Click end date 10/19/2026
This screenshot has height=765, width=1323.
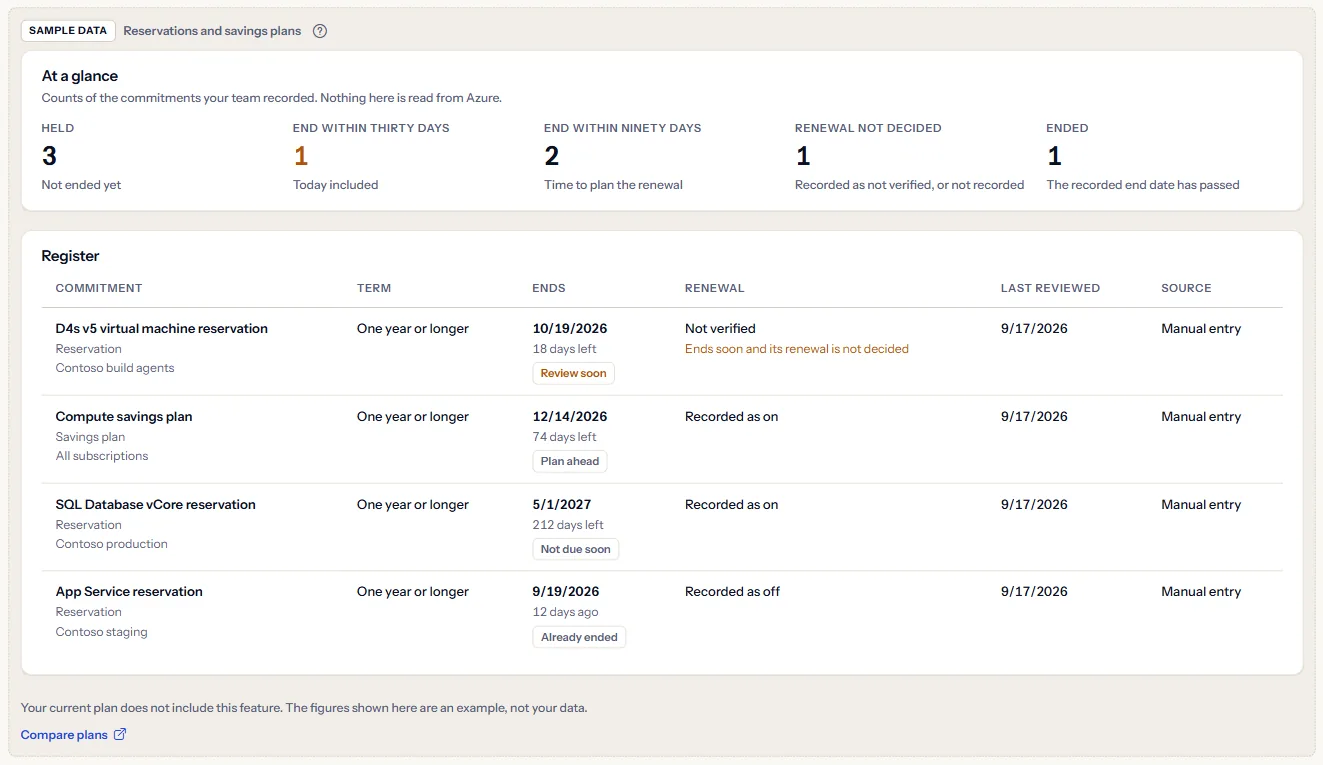570,328
